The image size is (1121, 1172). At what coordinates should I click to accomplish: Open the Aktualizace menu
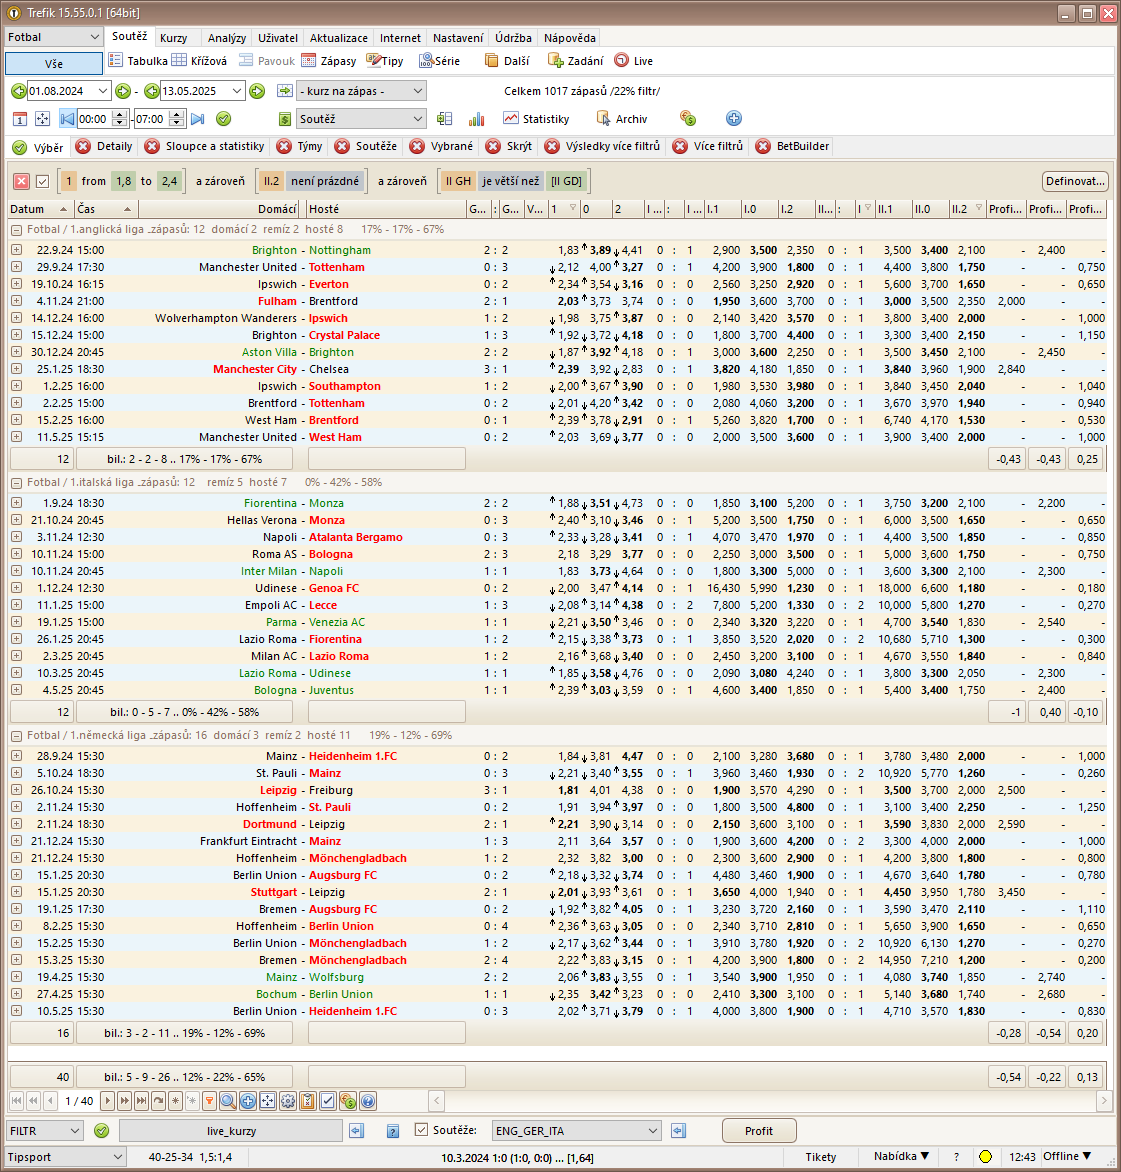pyautogui.click(x=339, y=38)
